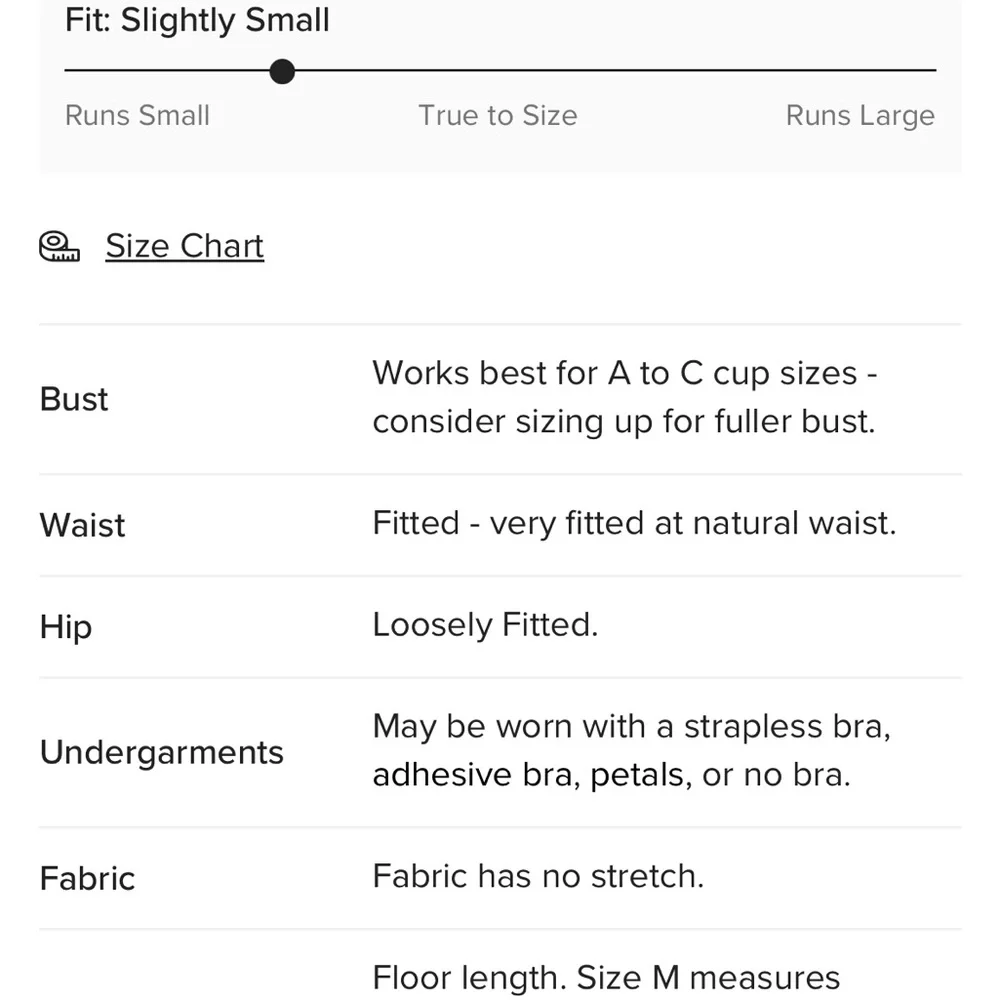Click the measuring tape icon
1000x1000 pixels.
(x=59, y=246)
